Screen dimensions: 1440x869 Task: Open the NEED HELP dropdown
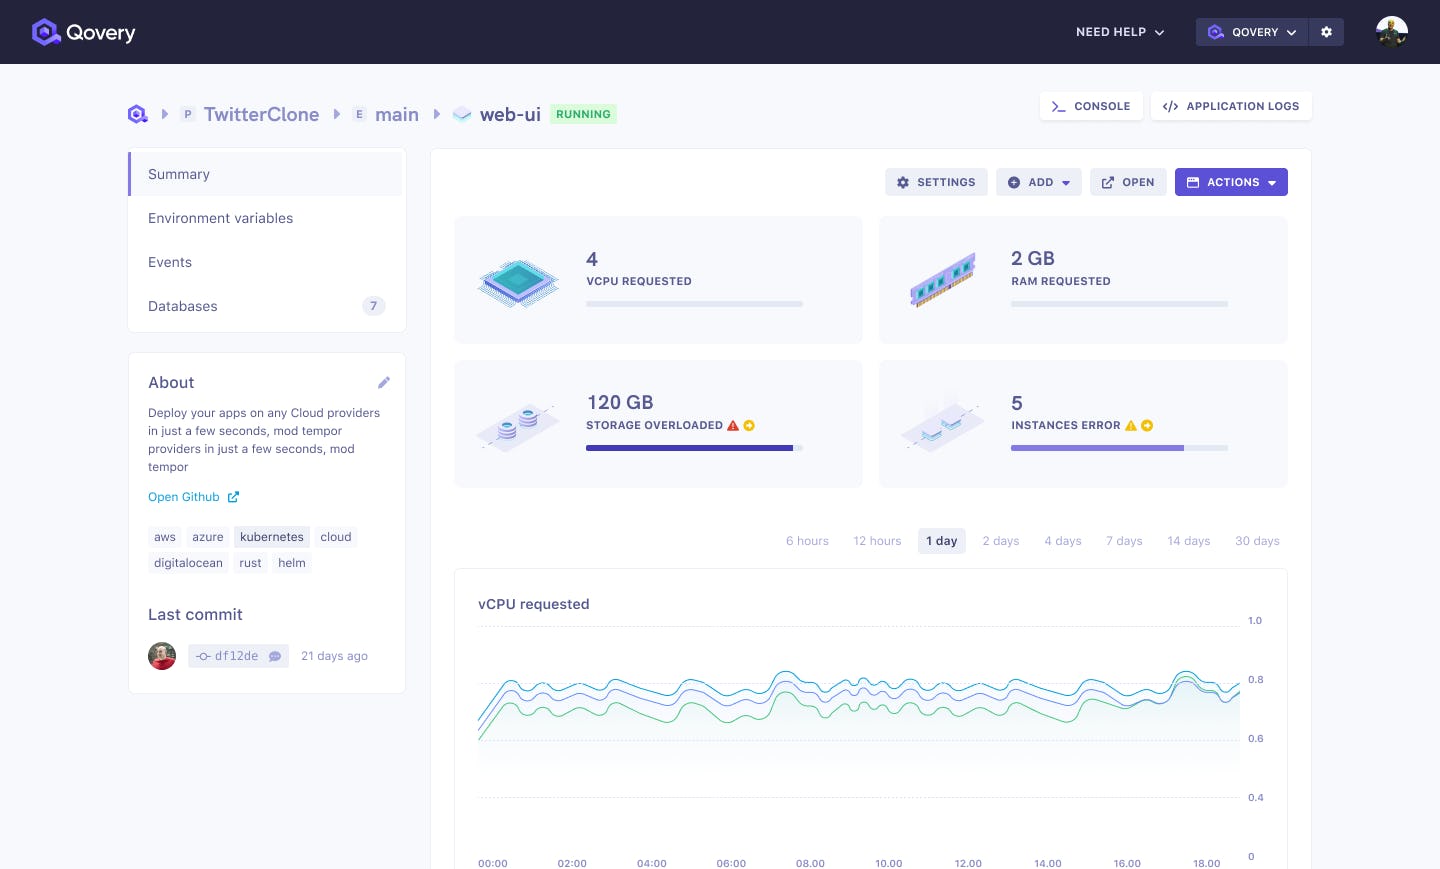pyautogui.click(x=1119, y=32)
